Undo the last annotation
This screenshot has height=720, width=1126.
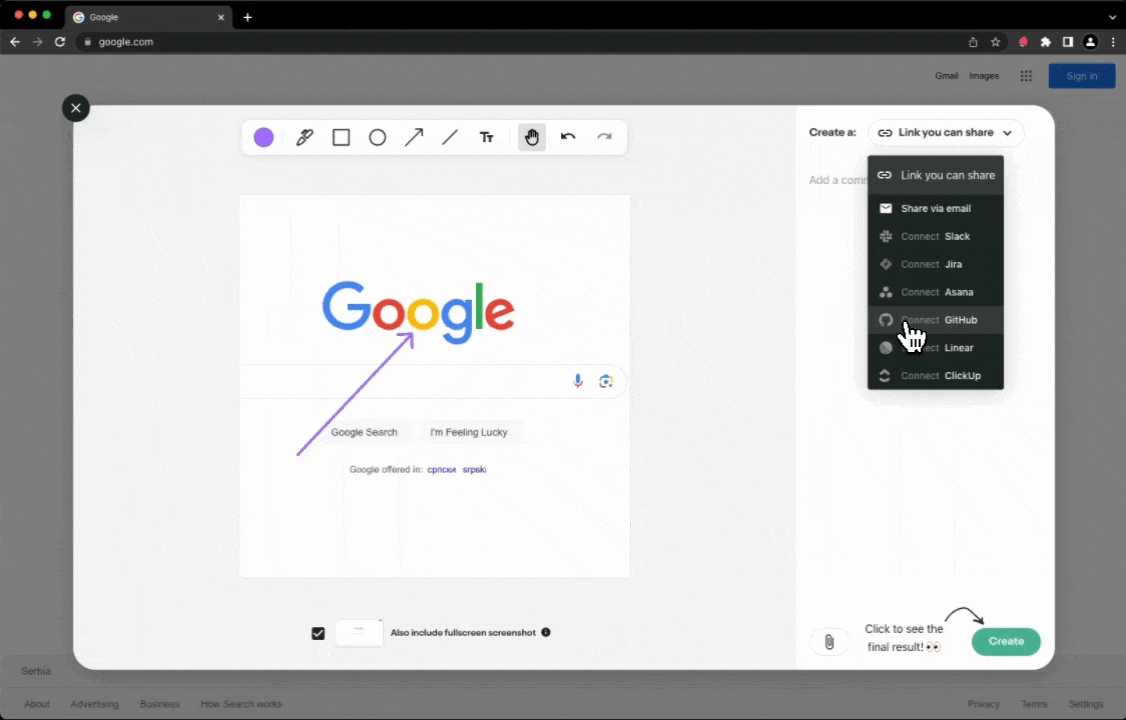coord(568,137)
